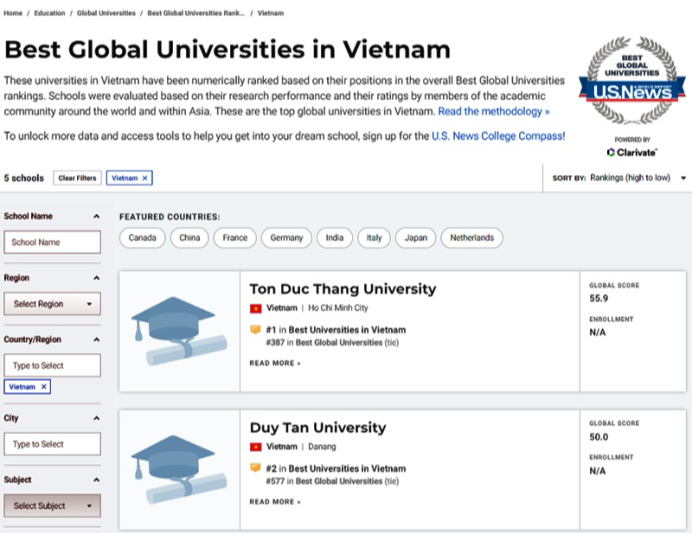Go to Global Universities breadcrumb
The height and width of the screenshot is (533, 692).
[x=106, y=13]
